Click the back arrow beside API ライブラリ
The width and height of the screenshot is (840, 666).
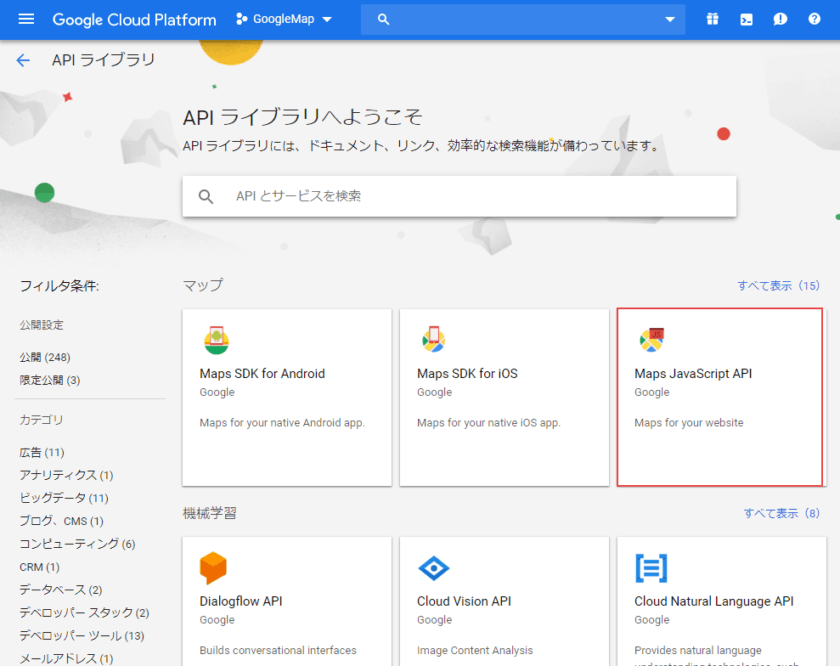[x=23, y=60]
